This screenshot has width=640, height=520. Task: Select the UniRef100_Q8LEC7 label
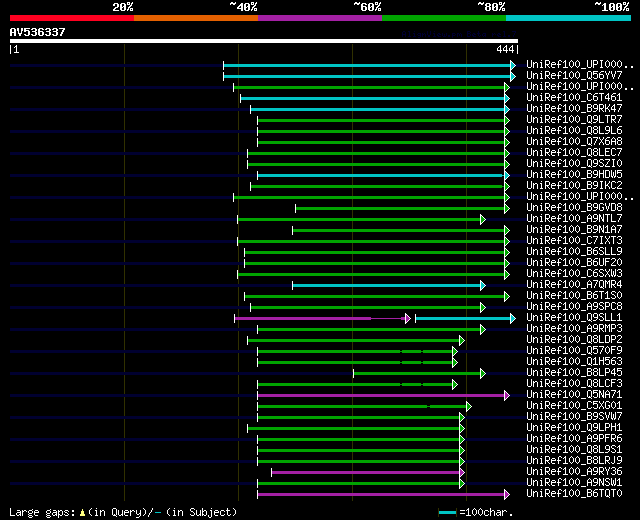(x=574, y=153)
